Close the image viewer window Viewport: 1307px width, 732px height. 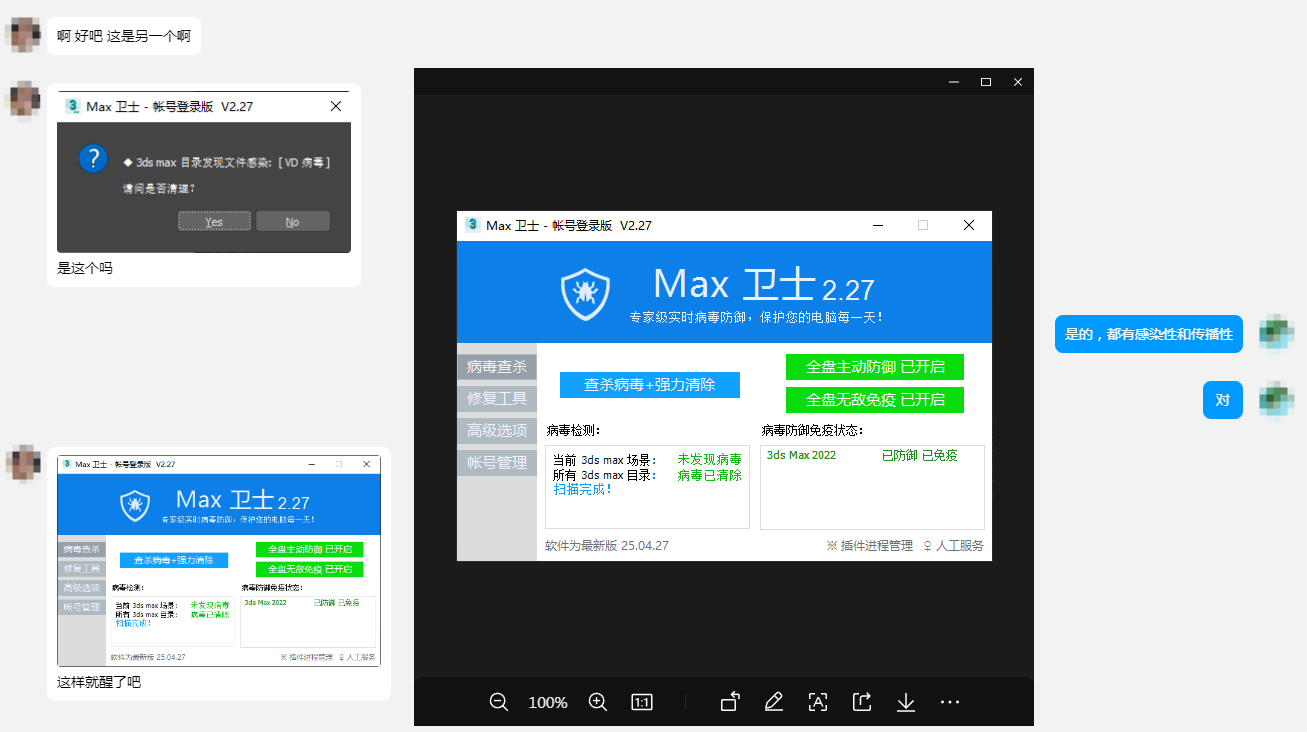click(1018, 82)
